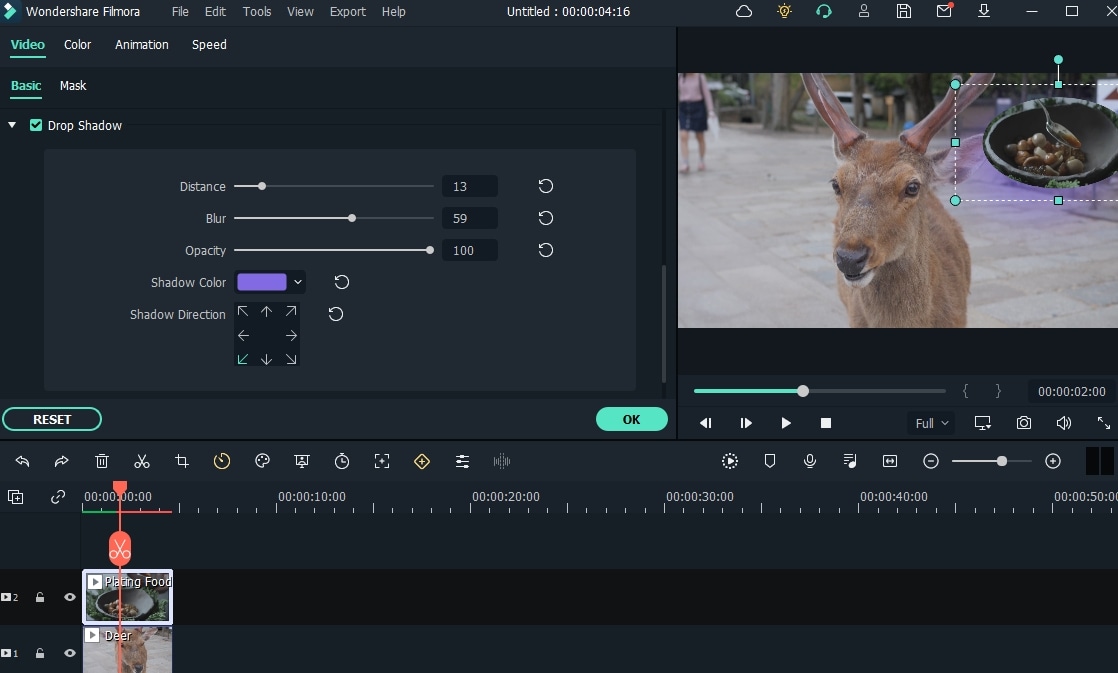Open the Color palette tool icon

(x=262, y=461)
